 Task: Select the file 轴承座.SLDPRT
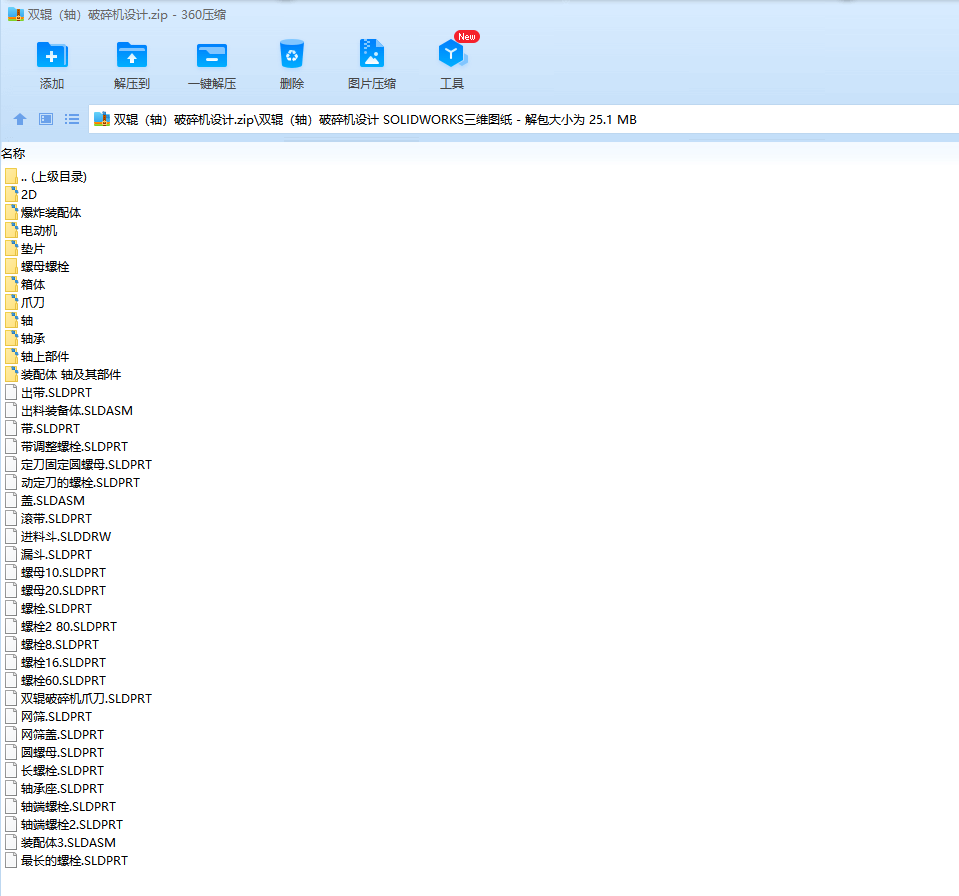tap(54, 788)
